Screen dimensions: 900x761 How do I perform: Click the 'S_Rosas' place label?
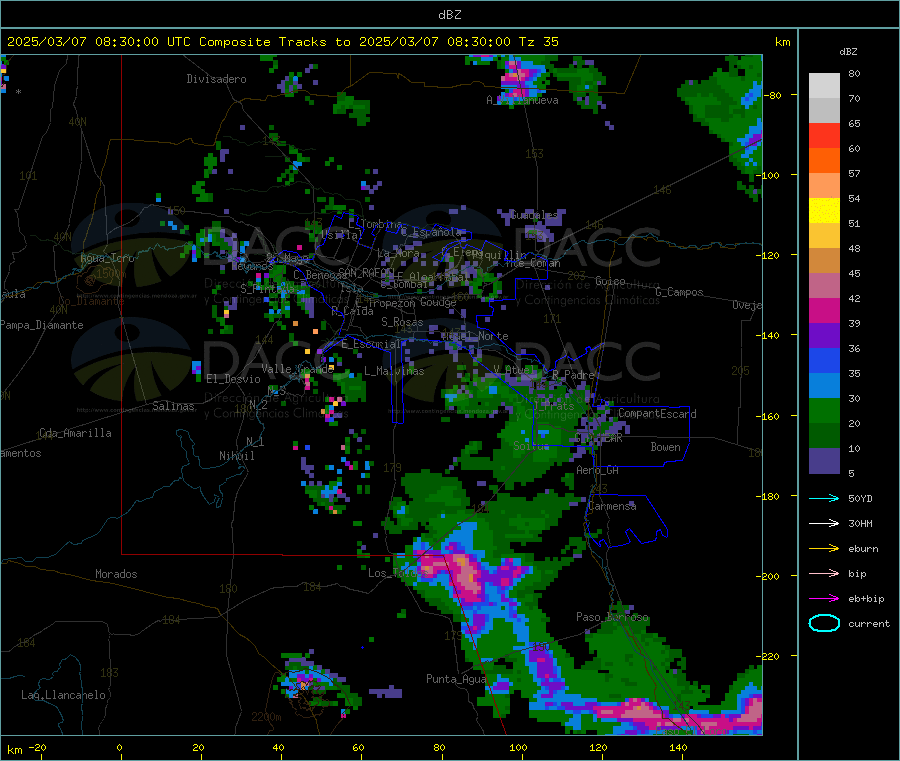[402, 323]
